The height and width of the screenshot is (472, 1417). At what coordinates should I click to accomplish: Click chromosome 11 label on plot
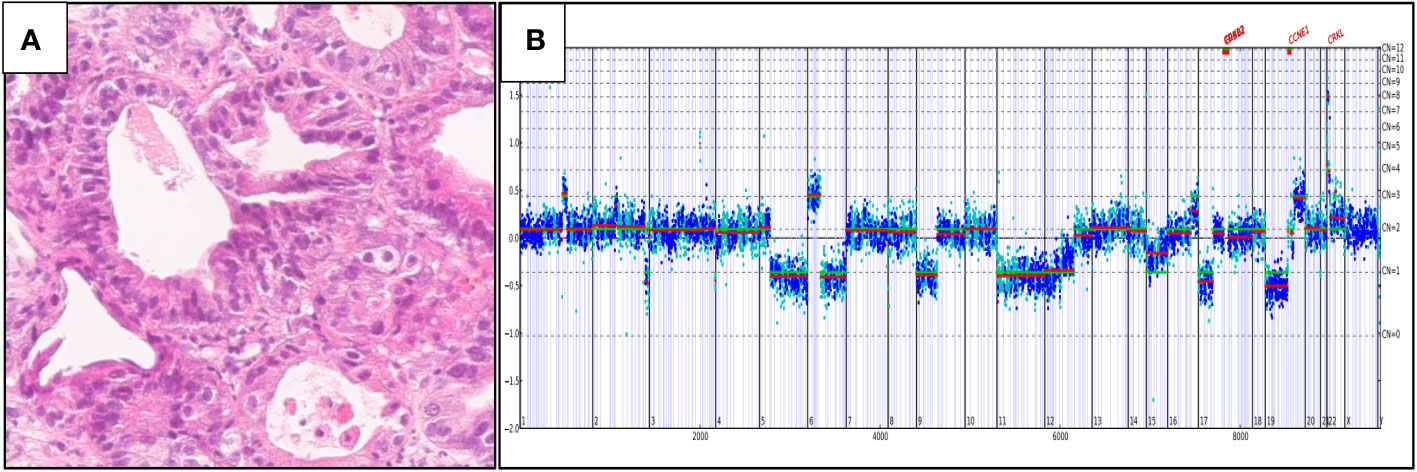click(x=1001, y=422)
